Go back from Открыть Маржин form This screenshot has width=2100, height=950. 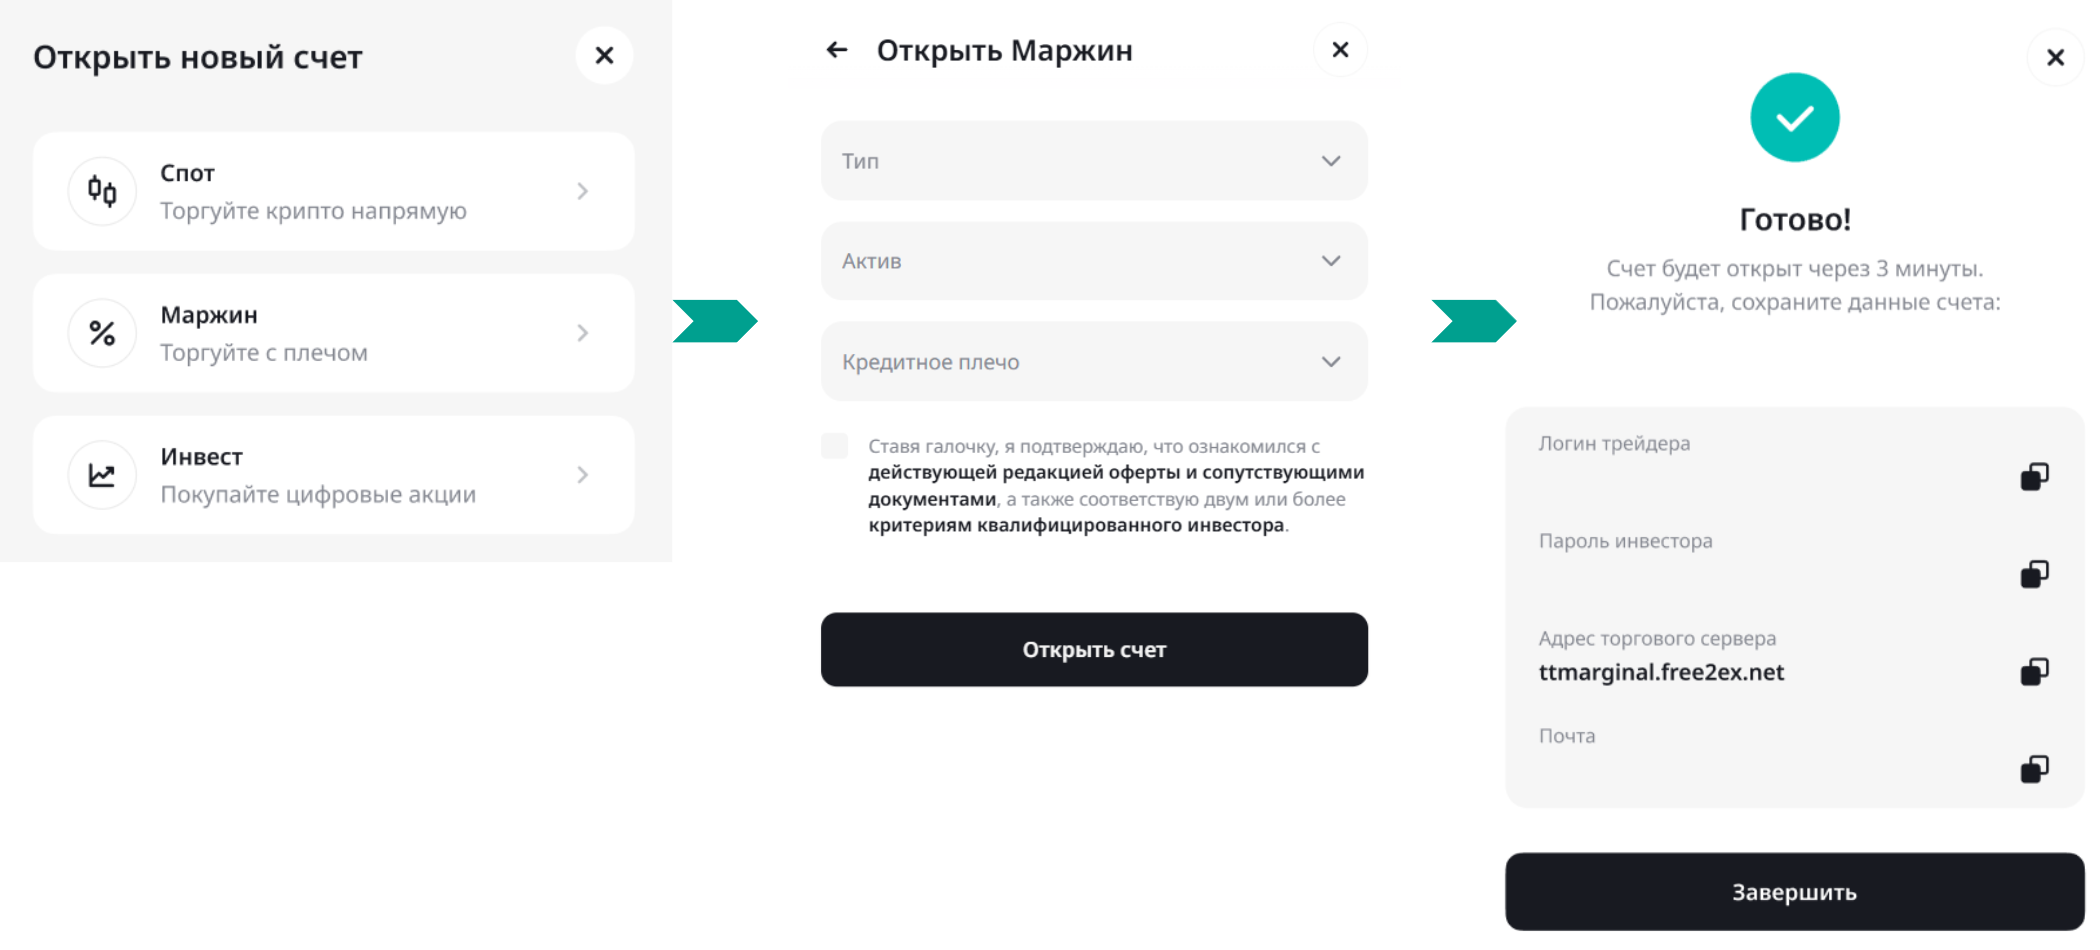(x=837, y=50)
